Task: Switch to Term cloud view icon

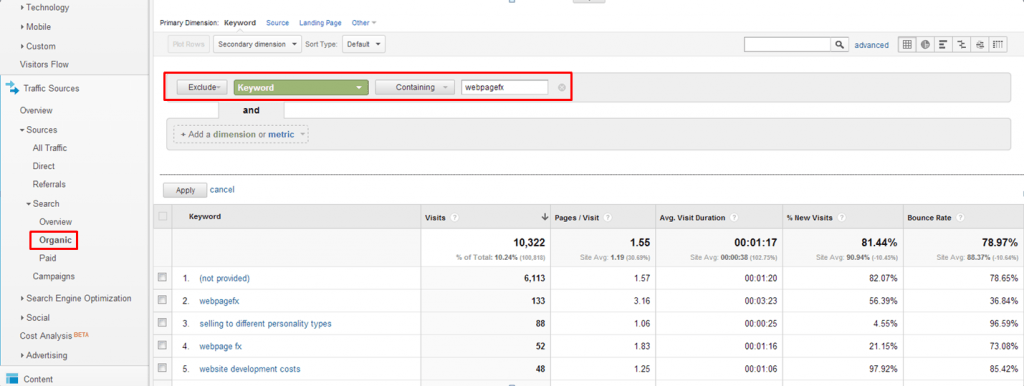Action: (x=979, y=44)
